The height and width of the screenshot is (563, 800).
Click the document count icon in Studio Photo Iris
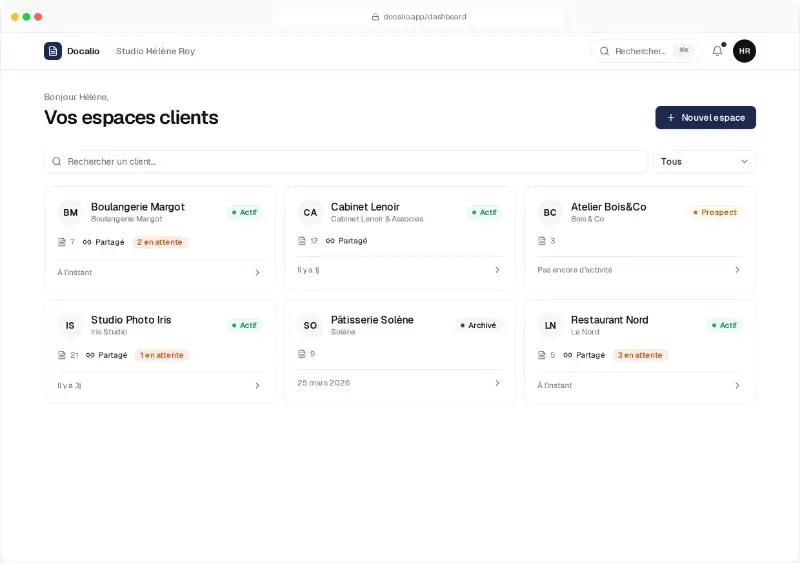point(62,355)
